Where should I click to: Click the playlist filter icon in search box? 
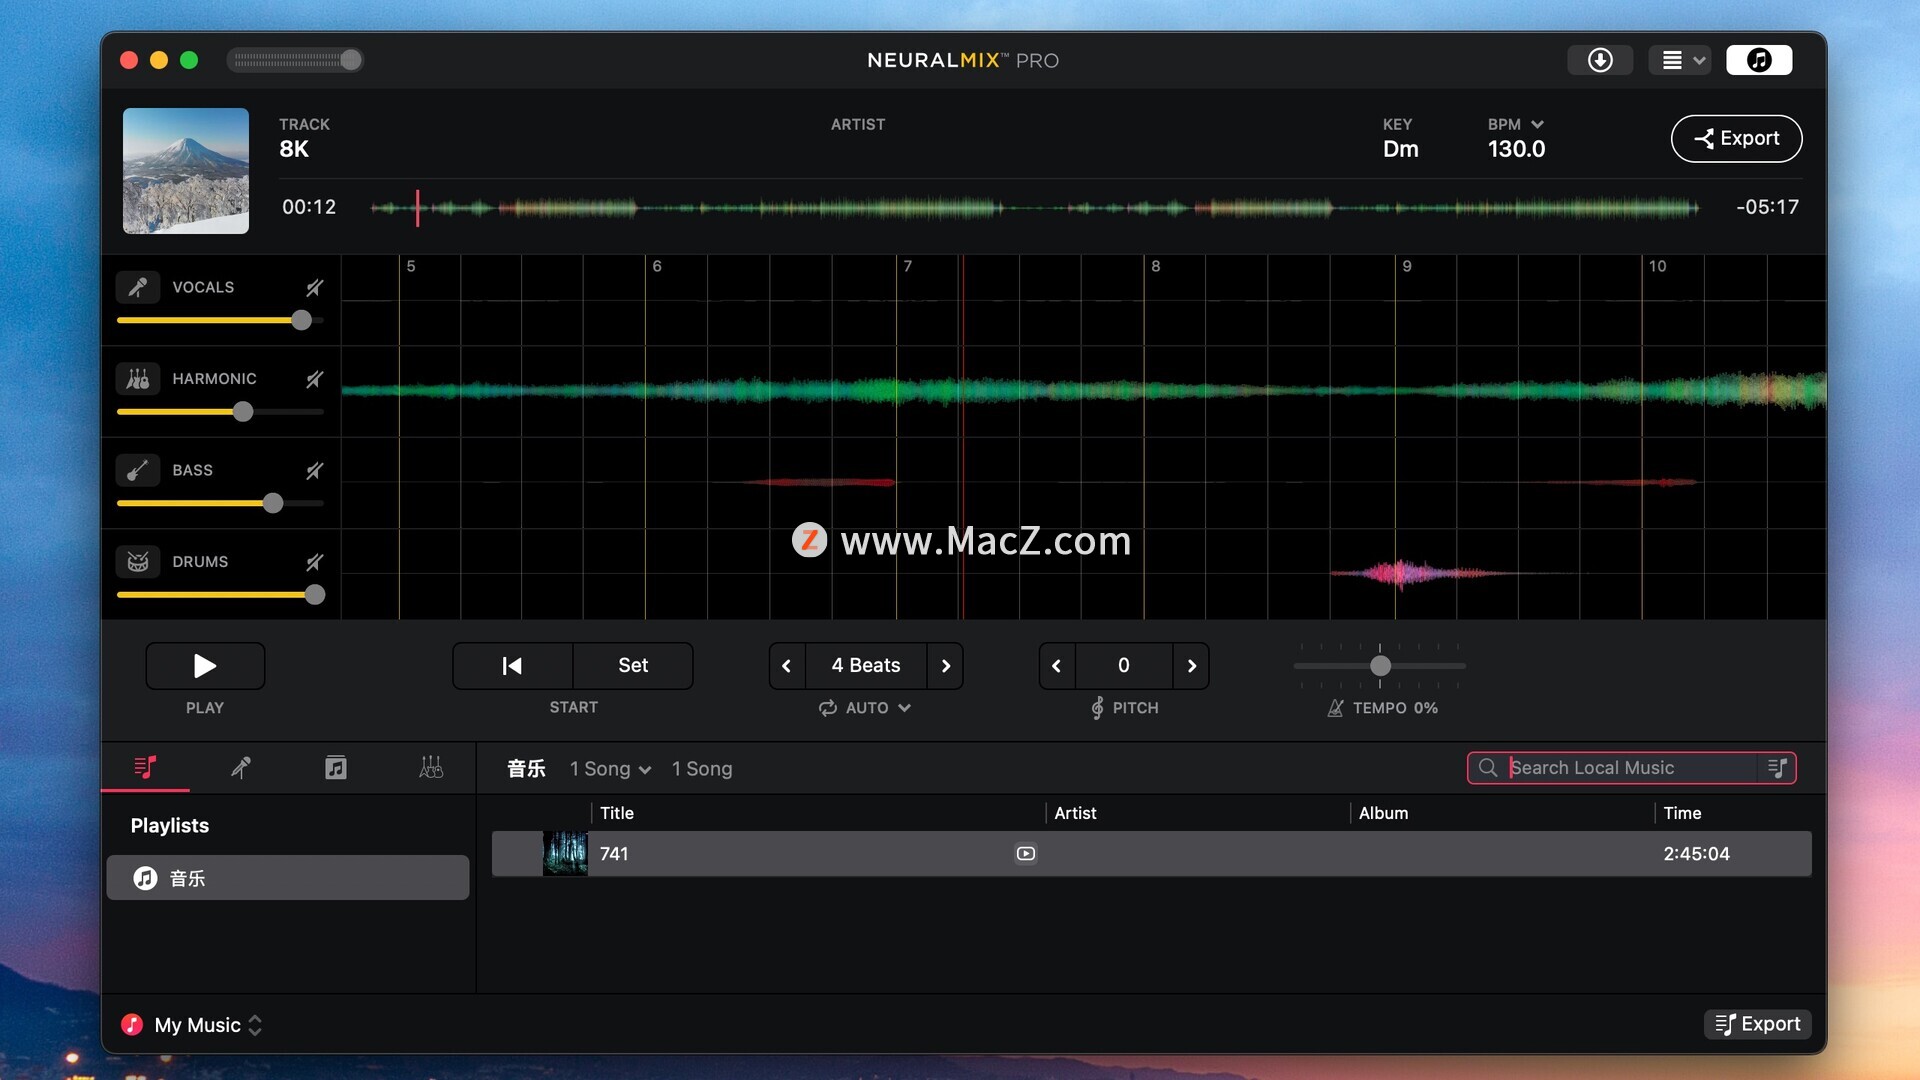coord(1778,768)
